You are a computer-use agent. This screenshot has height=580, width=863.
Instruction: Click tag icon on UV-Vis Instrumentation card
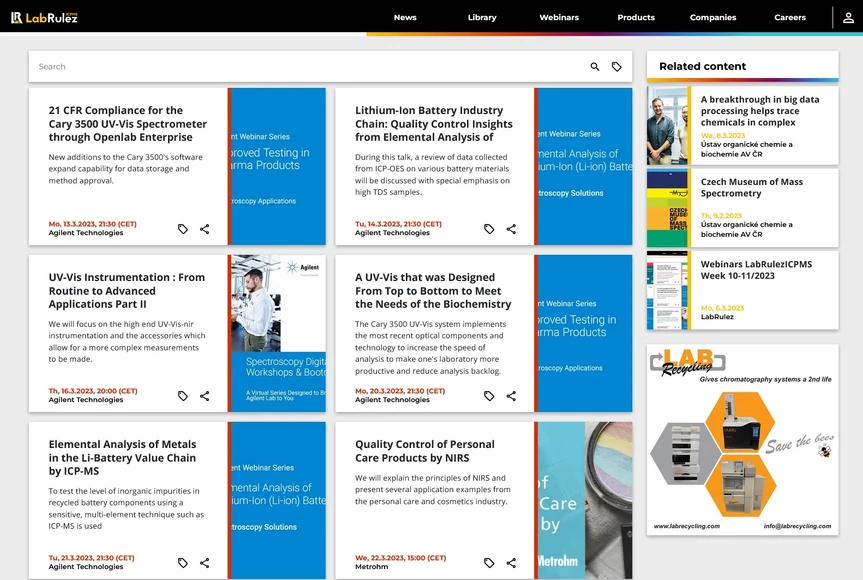pos(183,396)
